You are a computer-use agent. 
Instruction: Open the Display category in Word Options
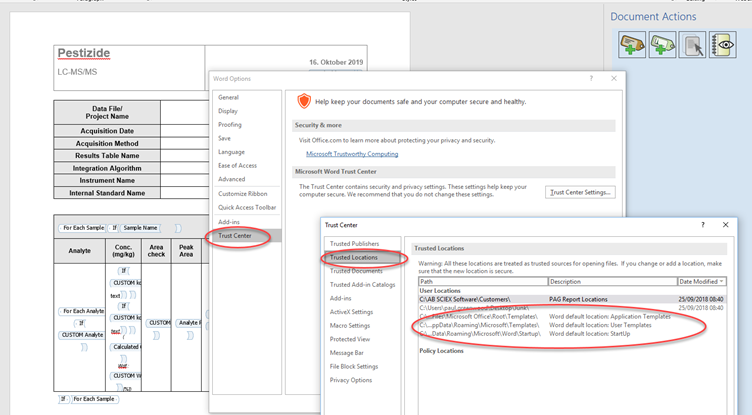tap(228, 111)
